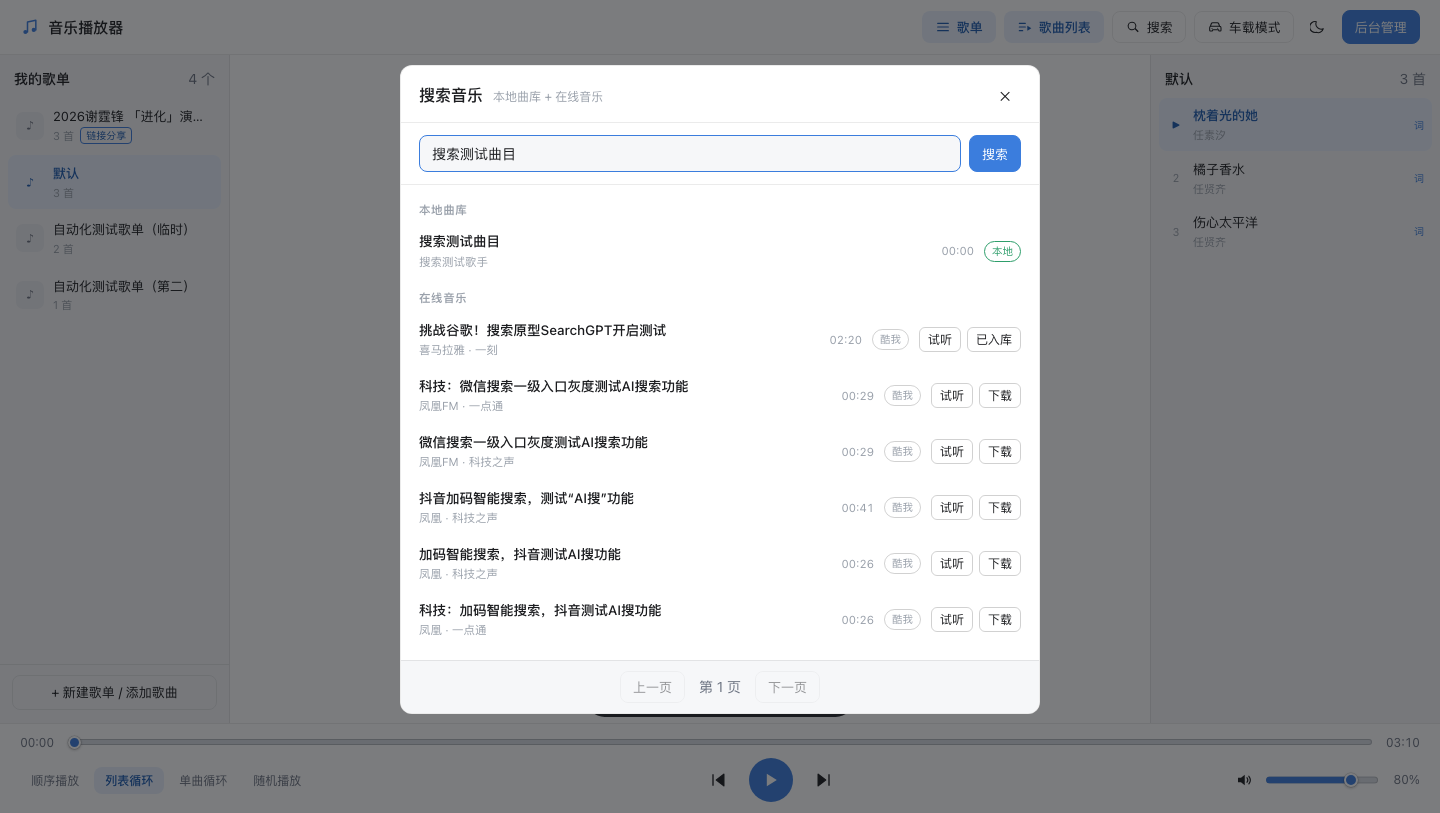Image resolution: width=1440 pixels, height=813 pixels.
Task: Click the header 搜索 button with magnifier
Action: click(1149, 27)
